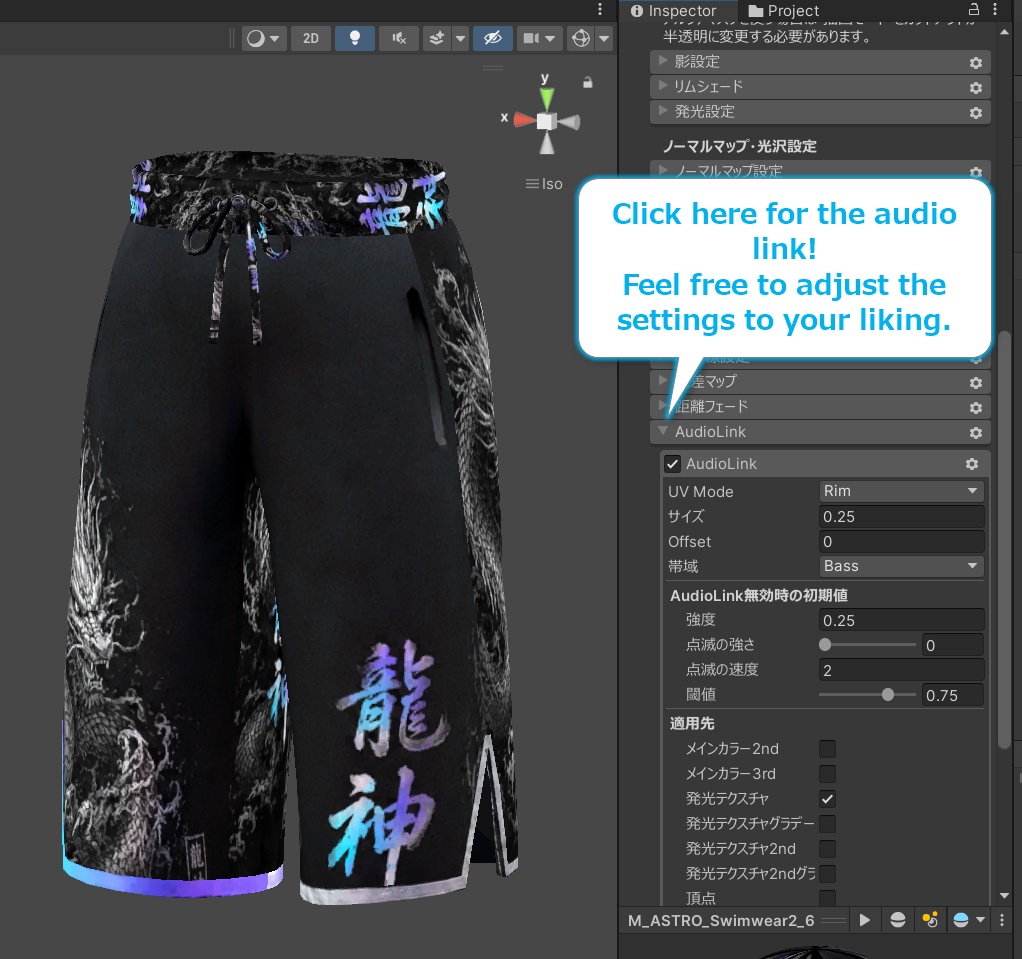Image resolution: width=1022 pixels, height=959 pixels.
Task: Click the サイズ value field 0.25
Action: [901, 516]
